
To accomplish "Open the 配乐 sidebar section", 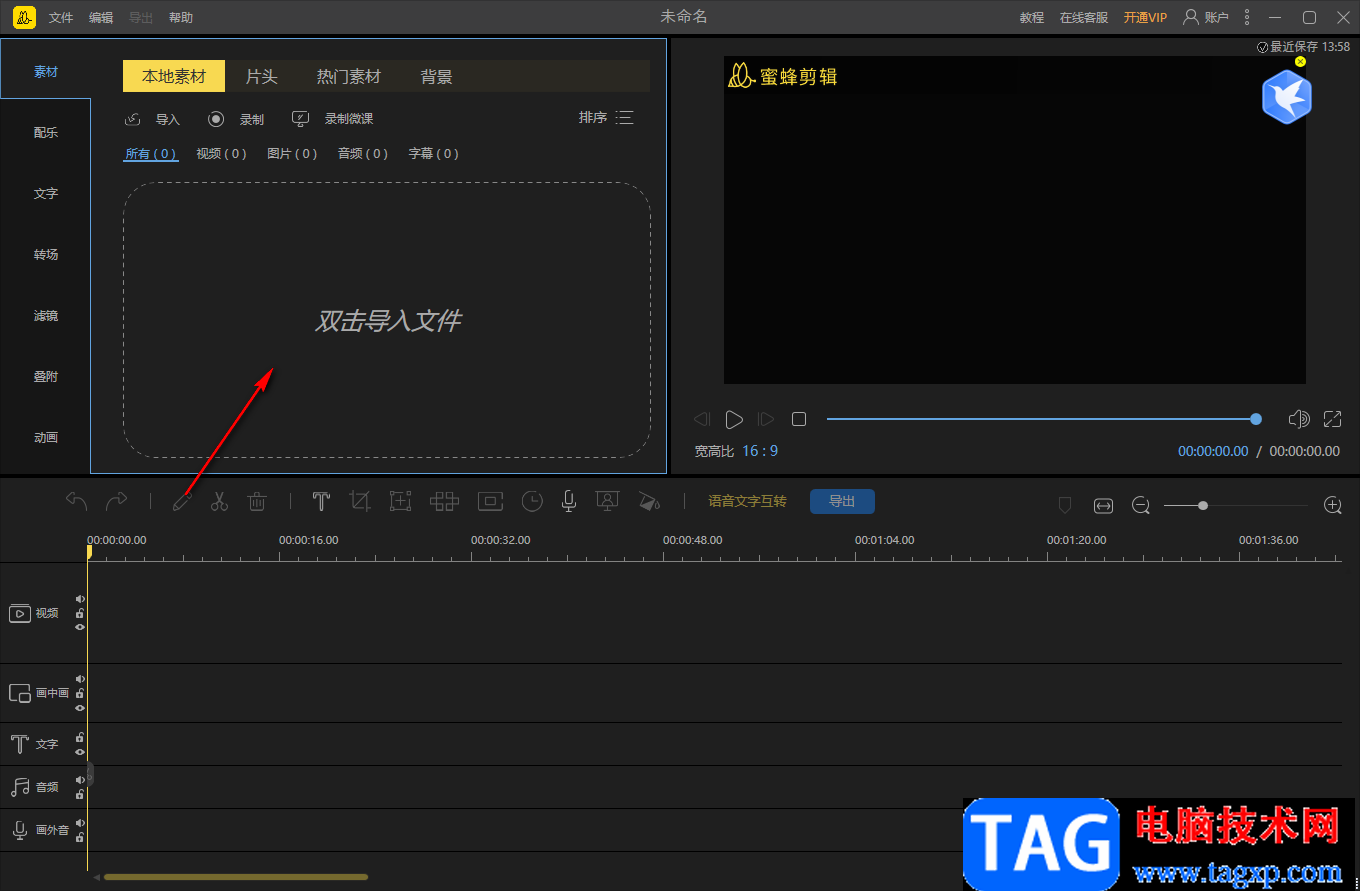I will tap(46, 133).
